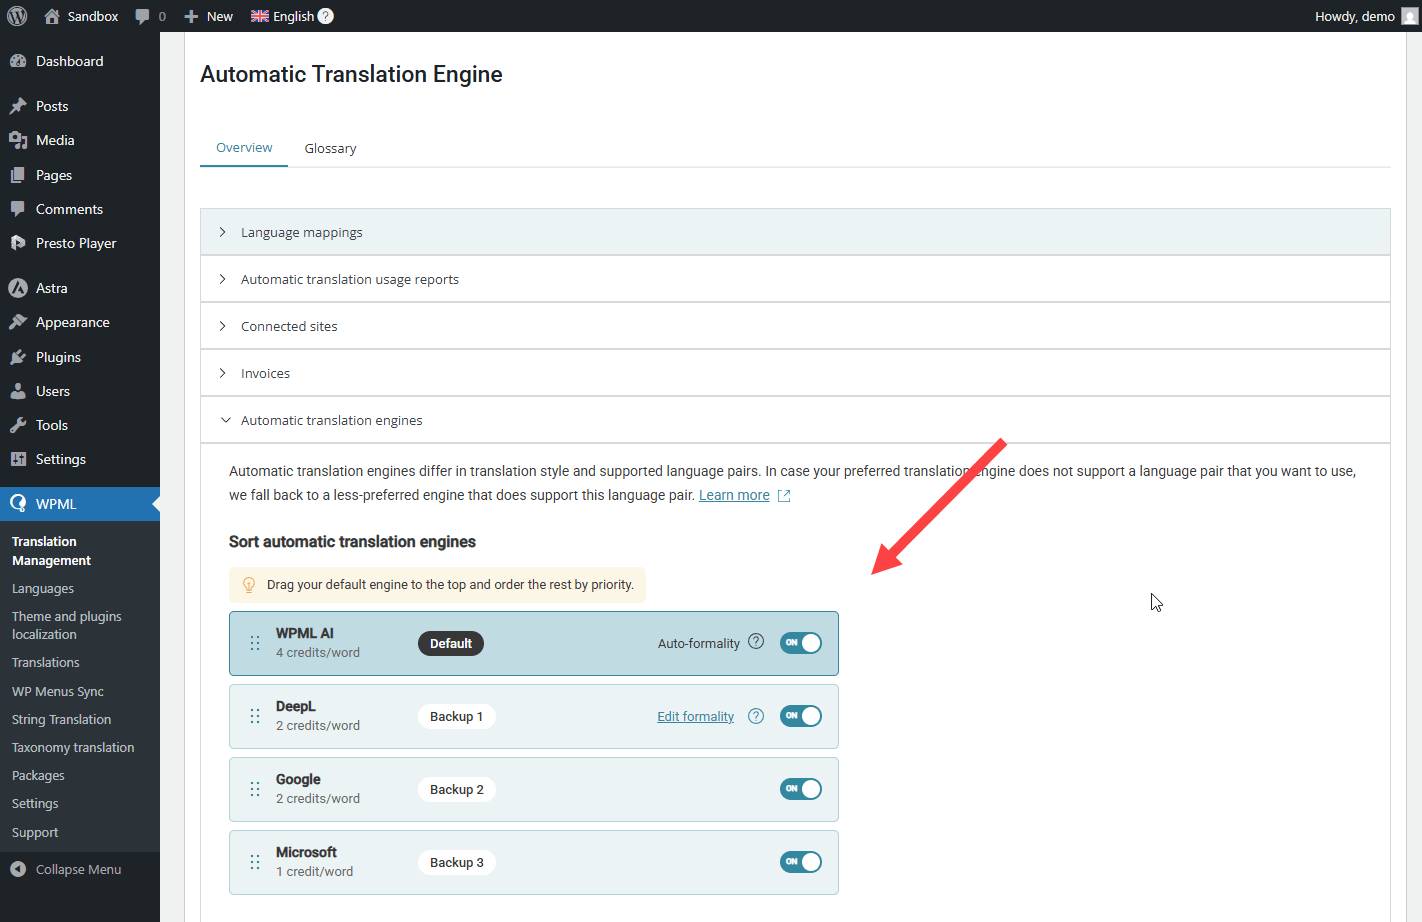Screen dimensions: 1422x922
Task: Disable the Microsoft engine switch
Action: click(801, 862)
